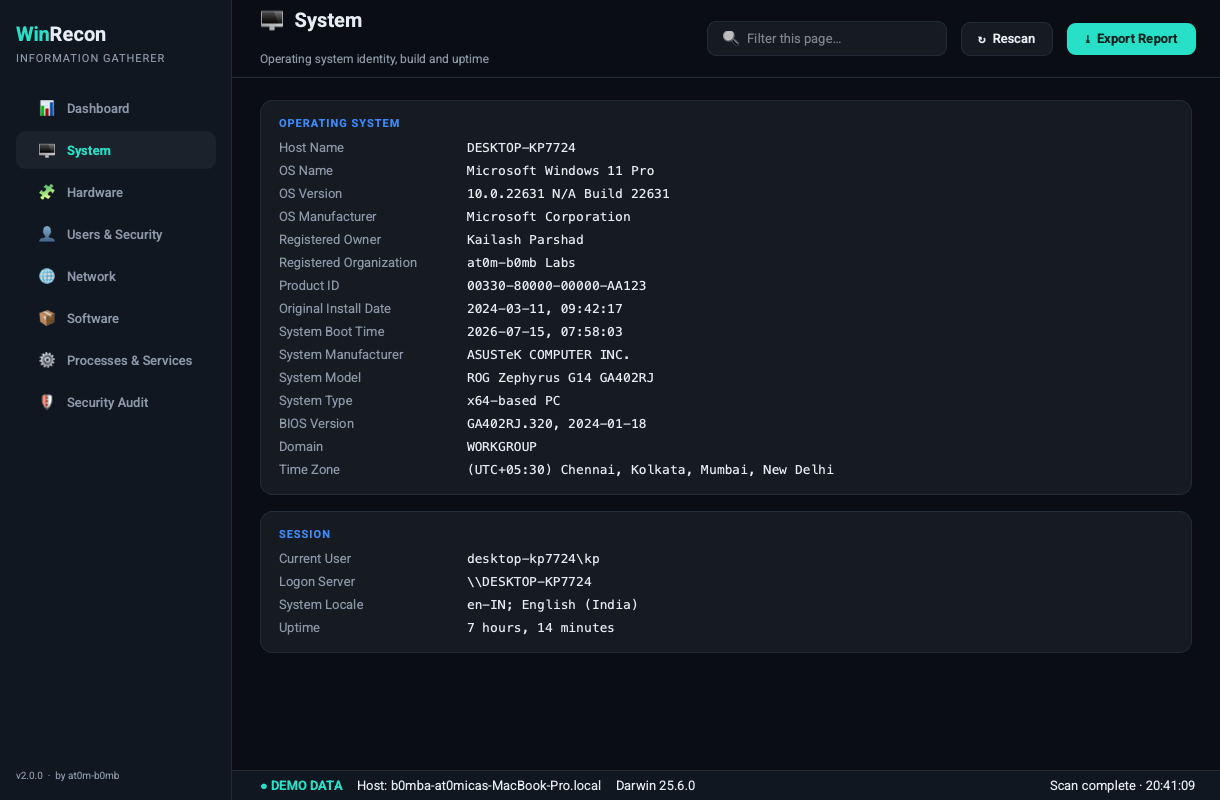Click the Software package box icon
1220x800 pixels.
pos(47,318)
